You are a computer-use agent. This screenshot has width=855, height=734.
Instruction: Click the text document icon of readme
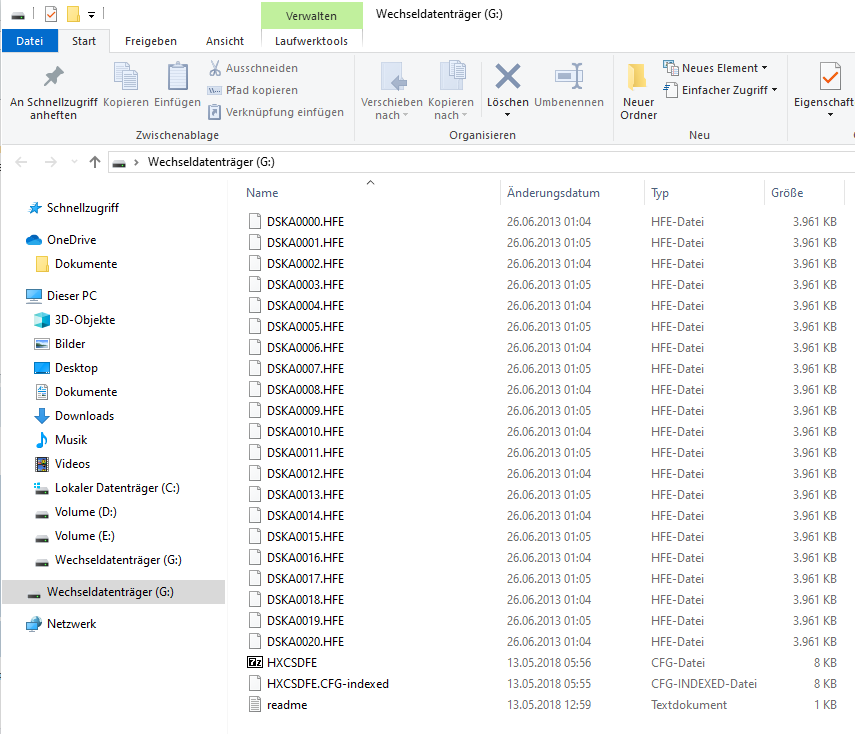255,705
